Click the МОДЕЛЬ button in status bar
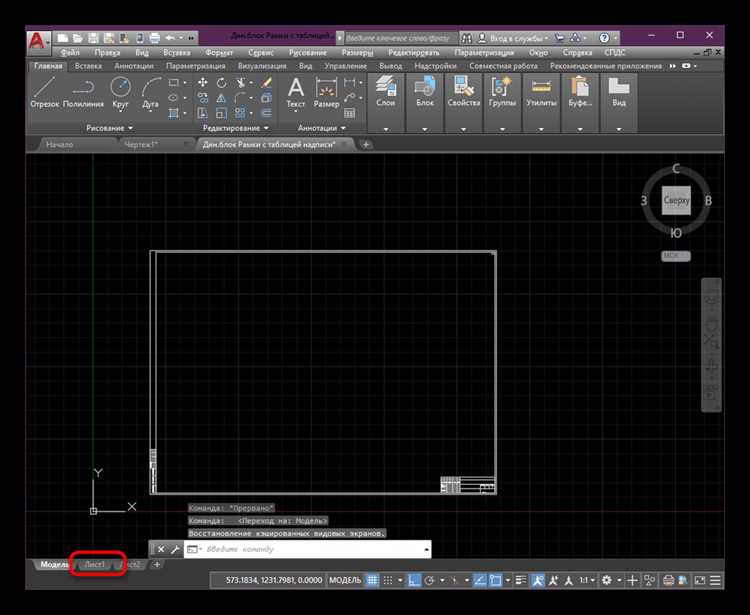 [345, 580]
